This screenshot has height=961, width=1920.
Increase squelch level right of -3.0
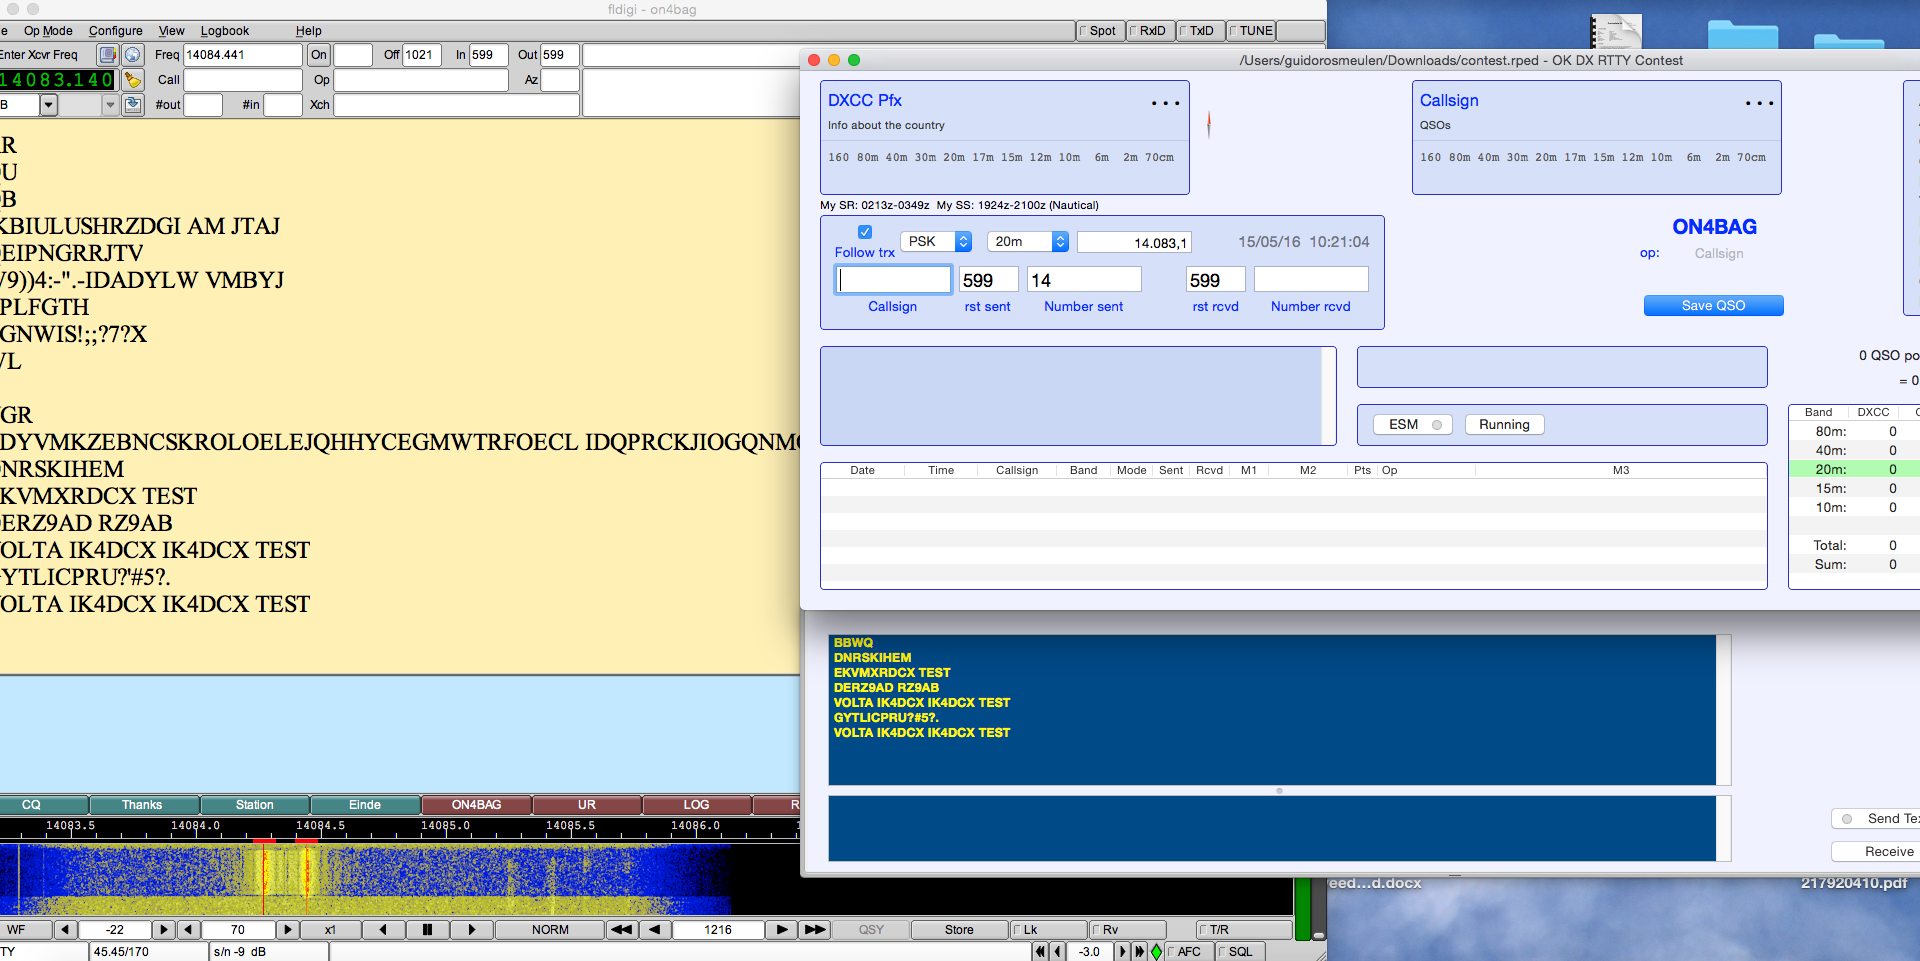coord(1122,951)
